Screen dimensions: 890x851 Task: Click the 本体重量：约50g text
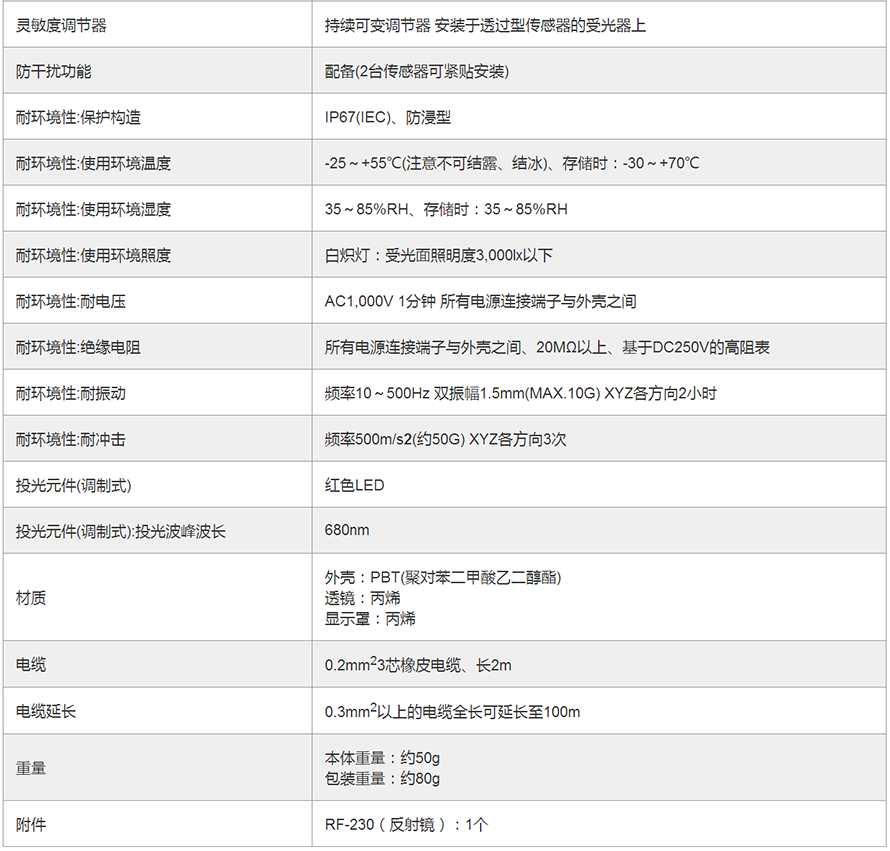click(382, 758)
